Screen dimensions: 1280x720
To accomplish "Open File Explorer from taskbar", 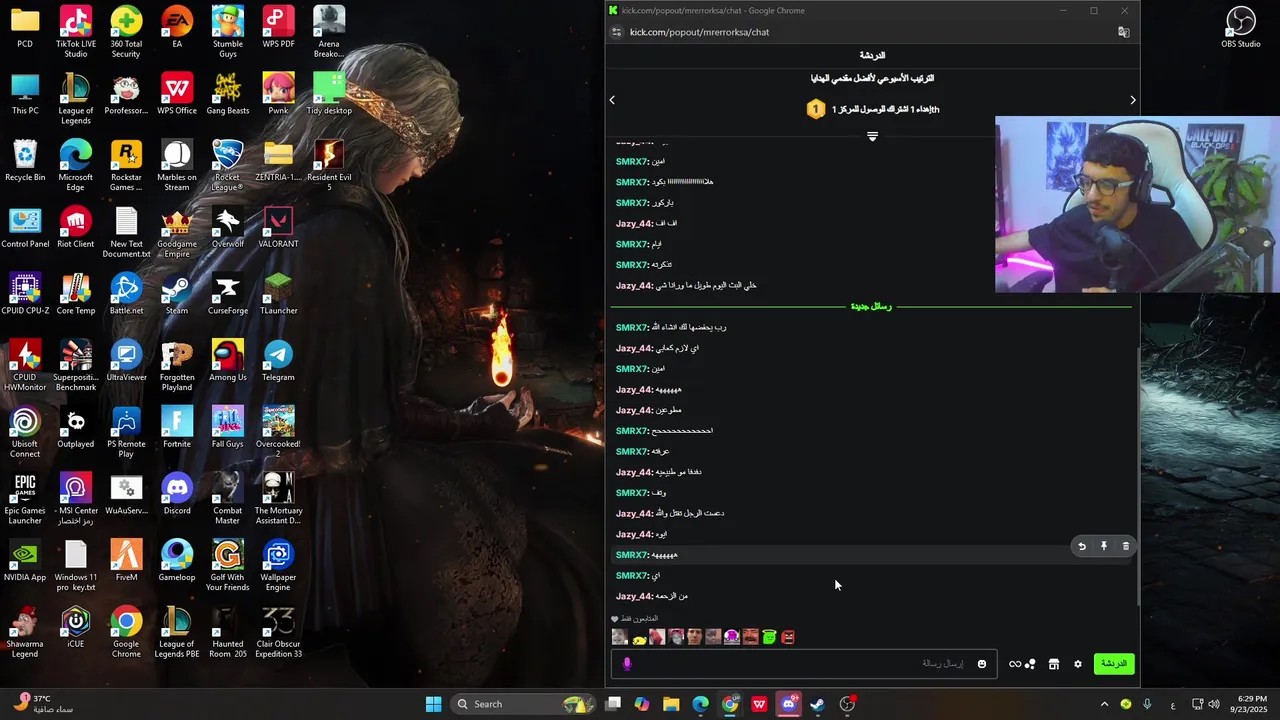I will (671, 704).
